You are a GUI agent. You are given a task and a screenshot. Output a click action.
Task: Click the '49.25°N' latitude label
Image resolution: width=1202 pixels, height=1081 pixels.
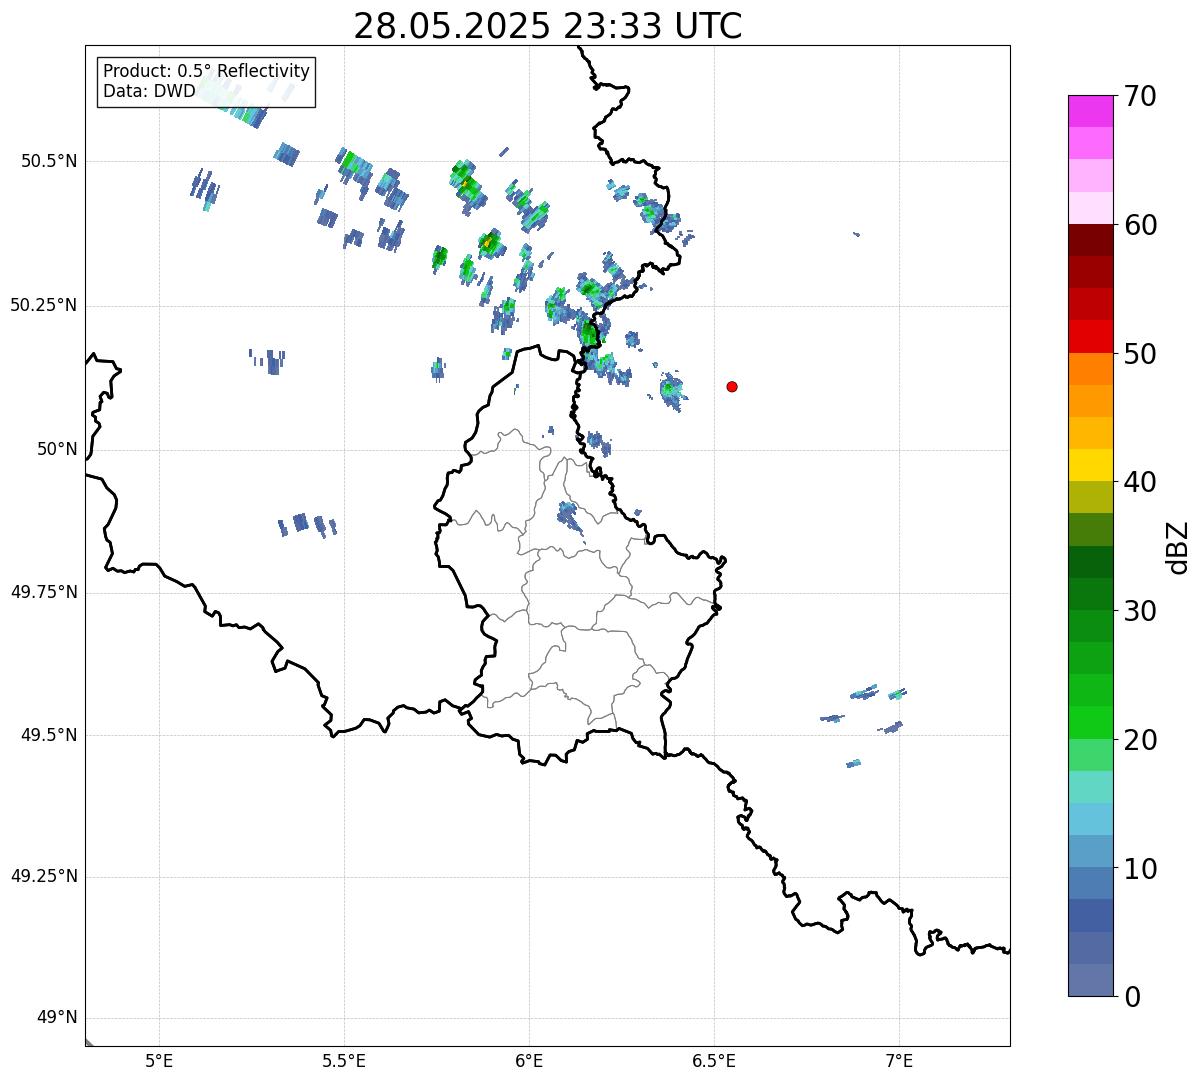point(44,877)
